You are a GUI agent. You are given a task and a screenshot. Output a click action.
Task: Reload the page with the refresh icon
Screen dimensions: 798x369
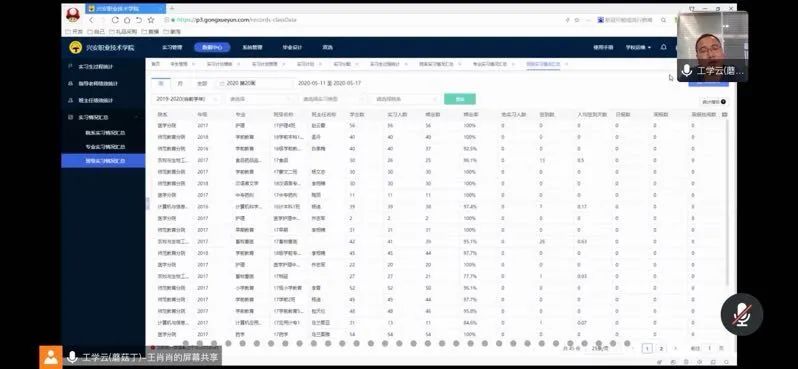115,20
